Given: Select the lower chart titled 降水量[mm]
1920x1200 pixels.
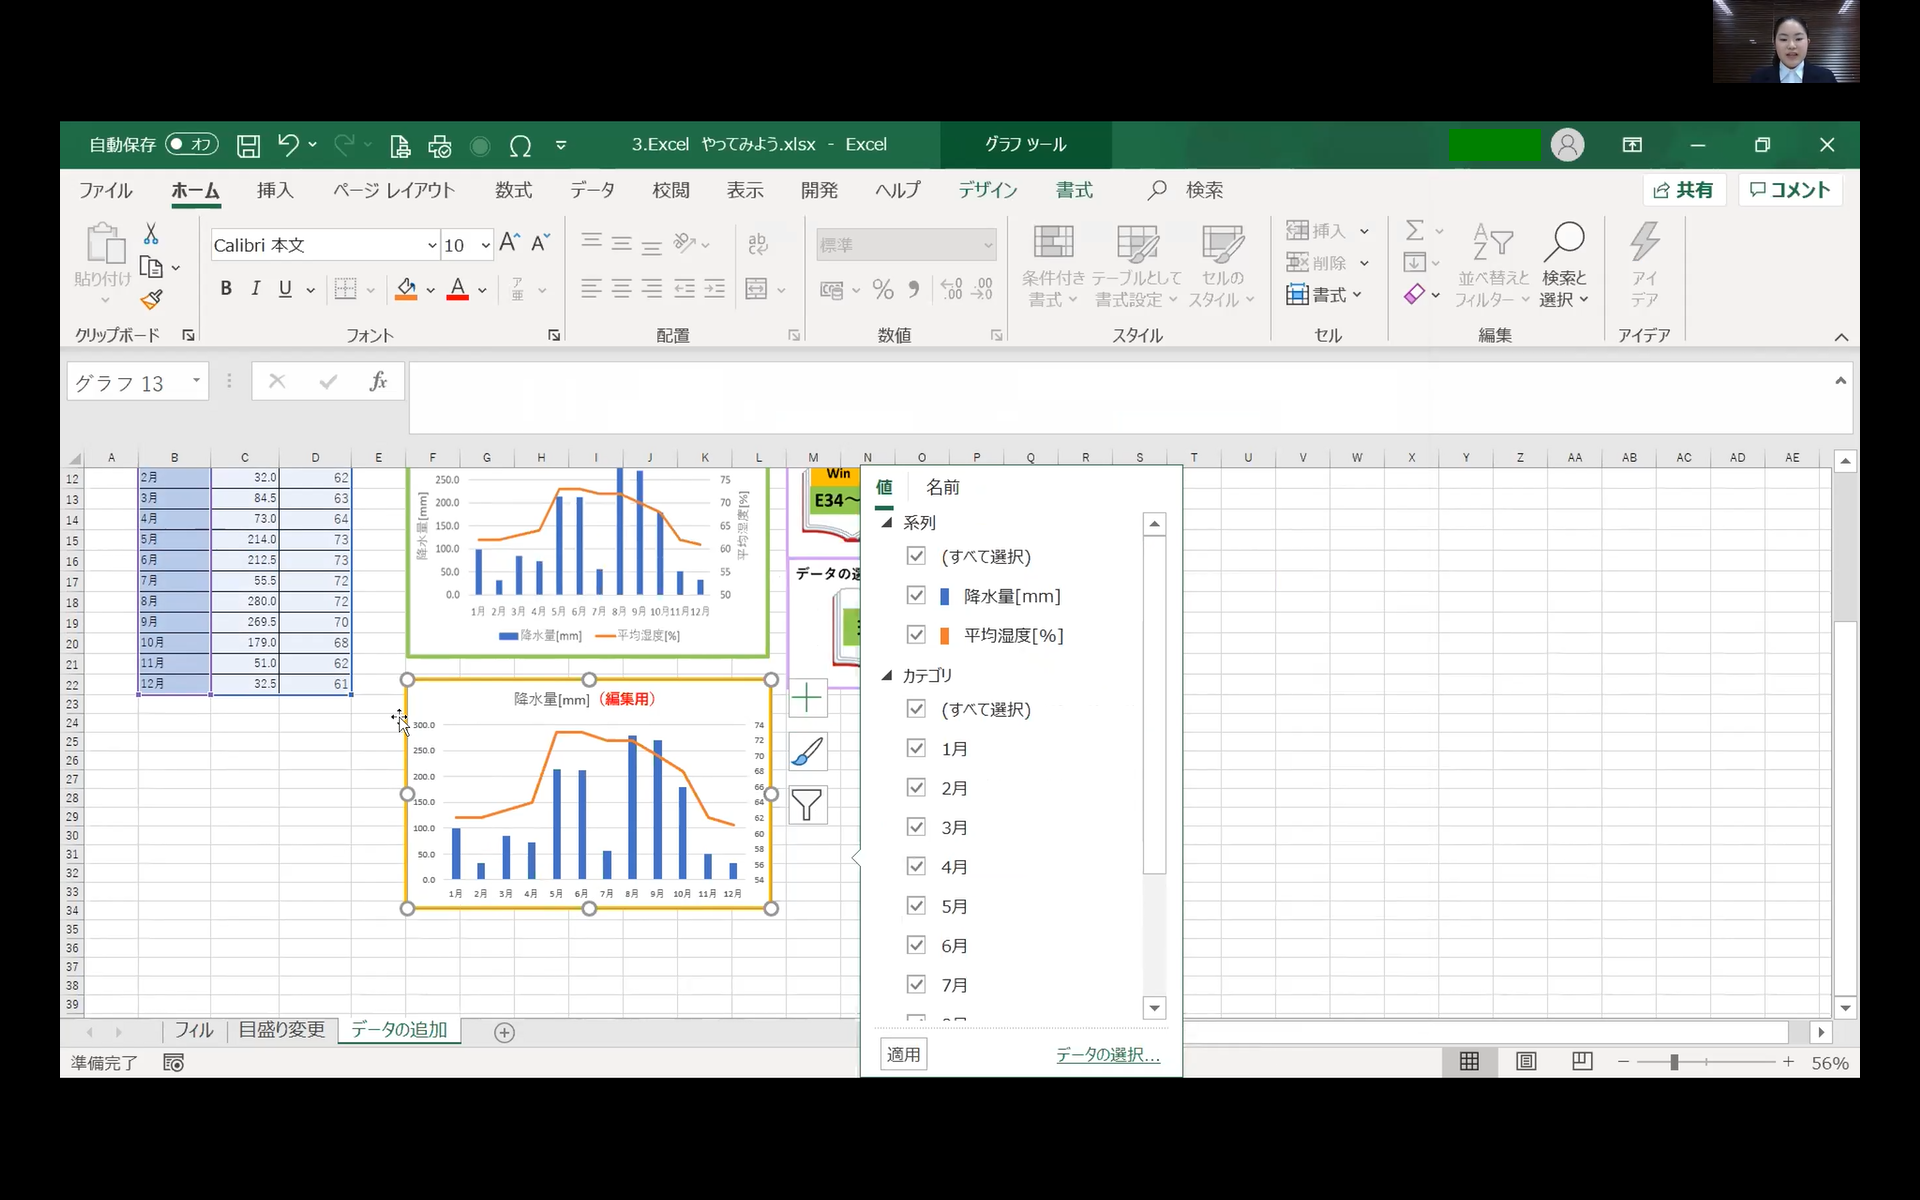Looking at the screenshot, I should pyautogui.click(x=589, y=794).
